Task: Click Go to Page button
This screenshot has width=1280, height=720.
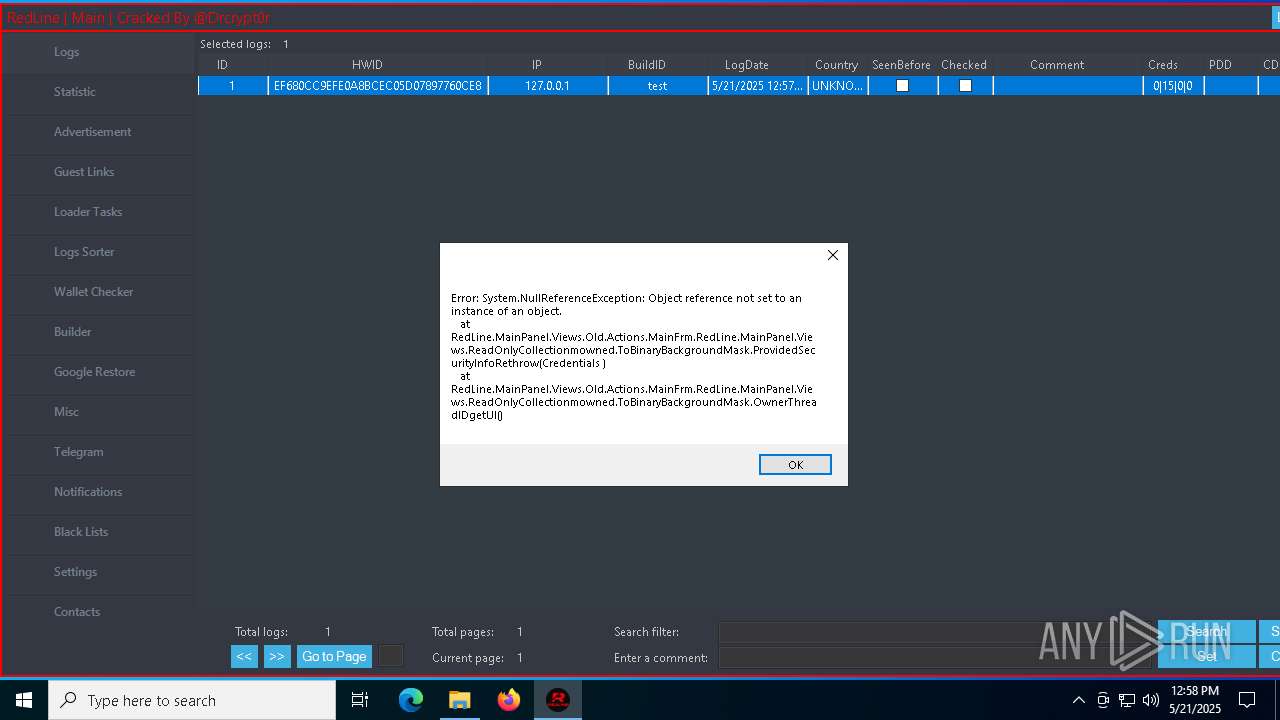Action: [x=334, y=657]
